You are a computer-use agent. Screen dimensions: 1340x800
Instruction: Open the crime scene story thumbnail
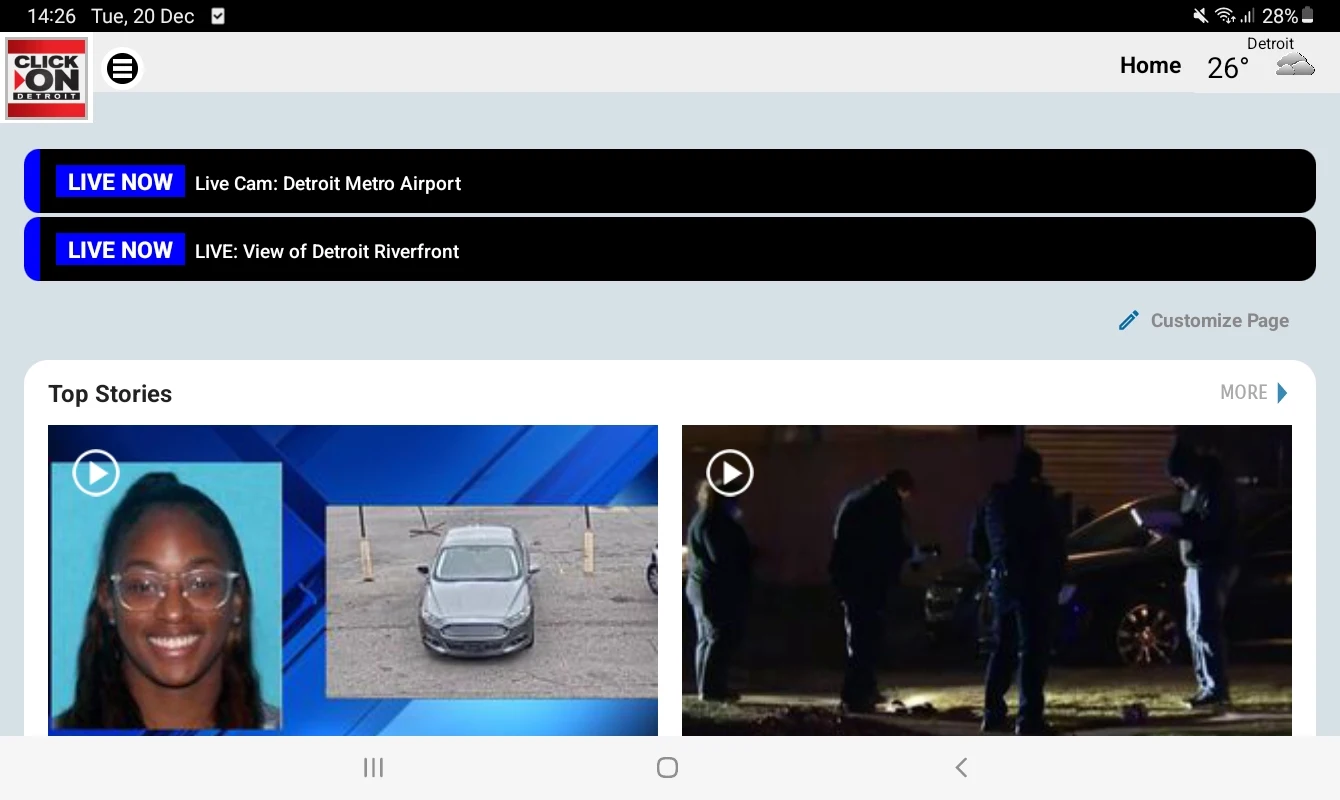pos(986,580)
